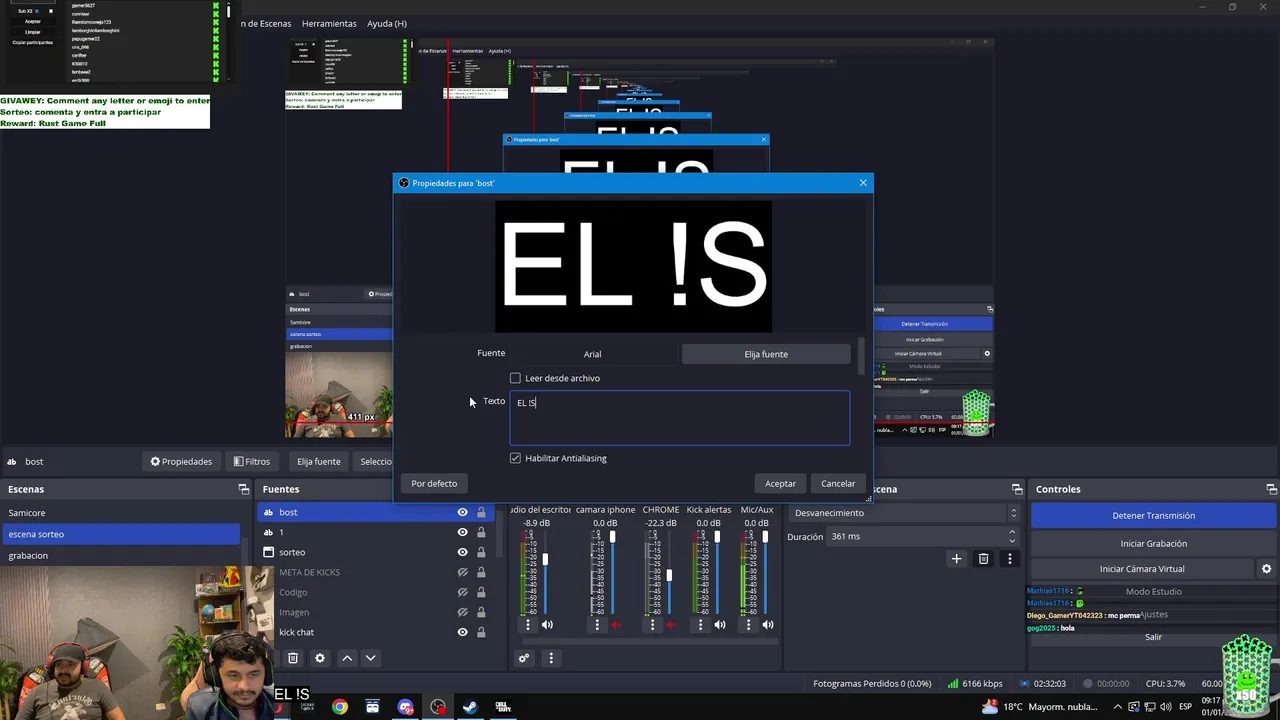This screenshot has width=1280, height=720.
Task: Open Desvanecimiento transition dropdown
Action: 905,513
